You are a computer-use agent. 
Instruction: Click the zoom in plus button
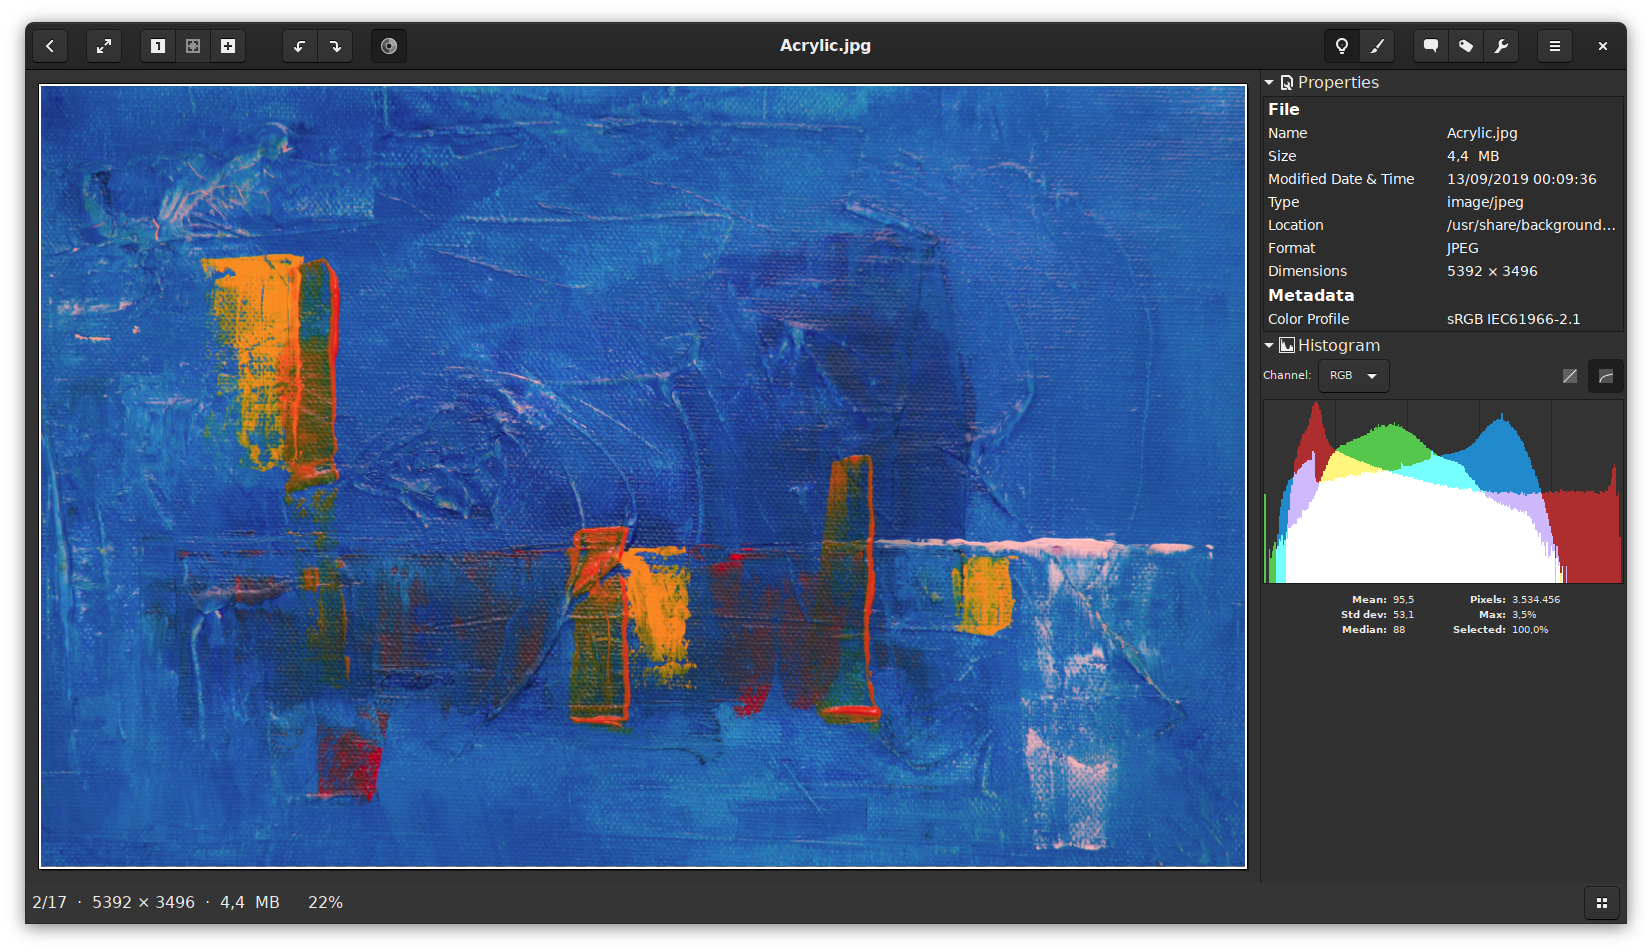[x=228, y=46]
